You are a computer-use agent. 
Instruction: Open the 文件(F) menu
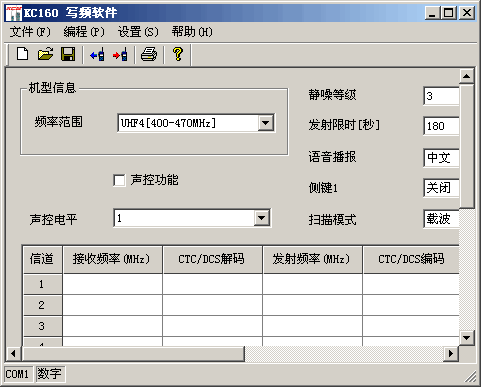[30, 32]
